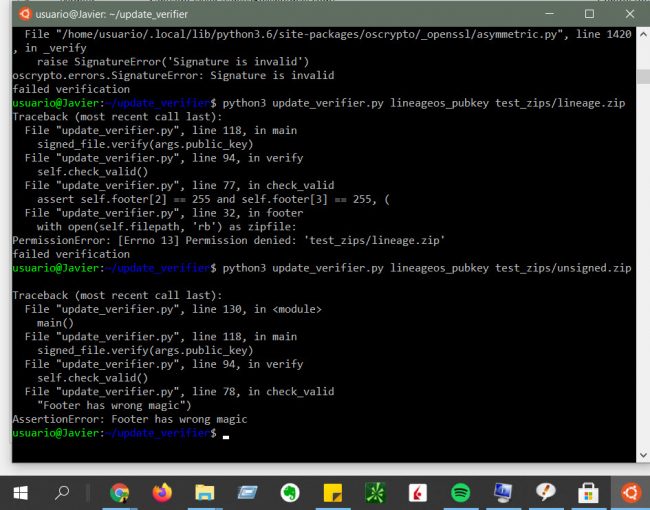Click the line 'raise SignatureError('Signature is invalid')'
The height and width of the screenshot is (510, 650).
(173, 62)
